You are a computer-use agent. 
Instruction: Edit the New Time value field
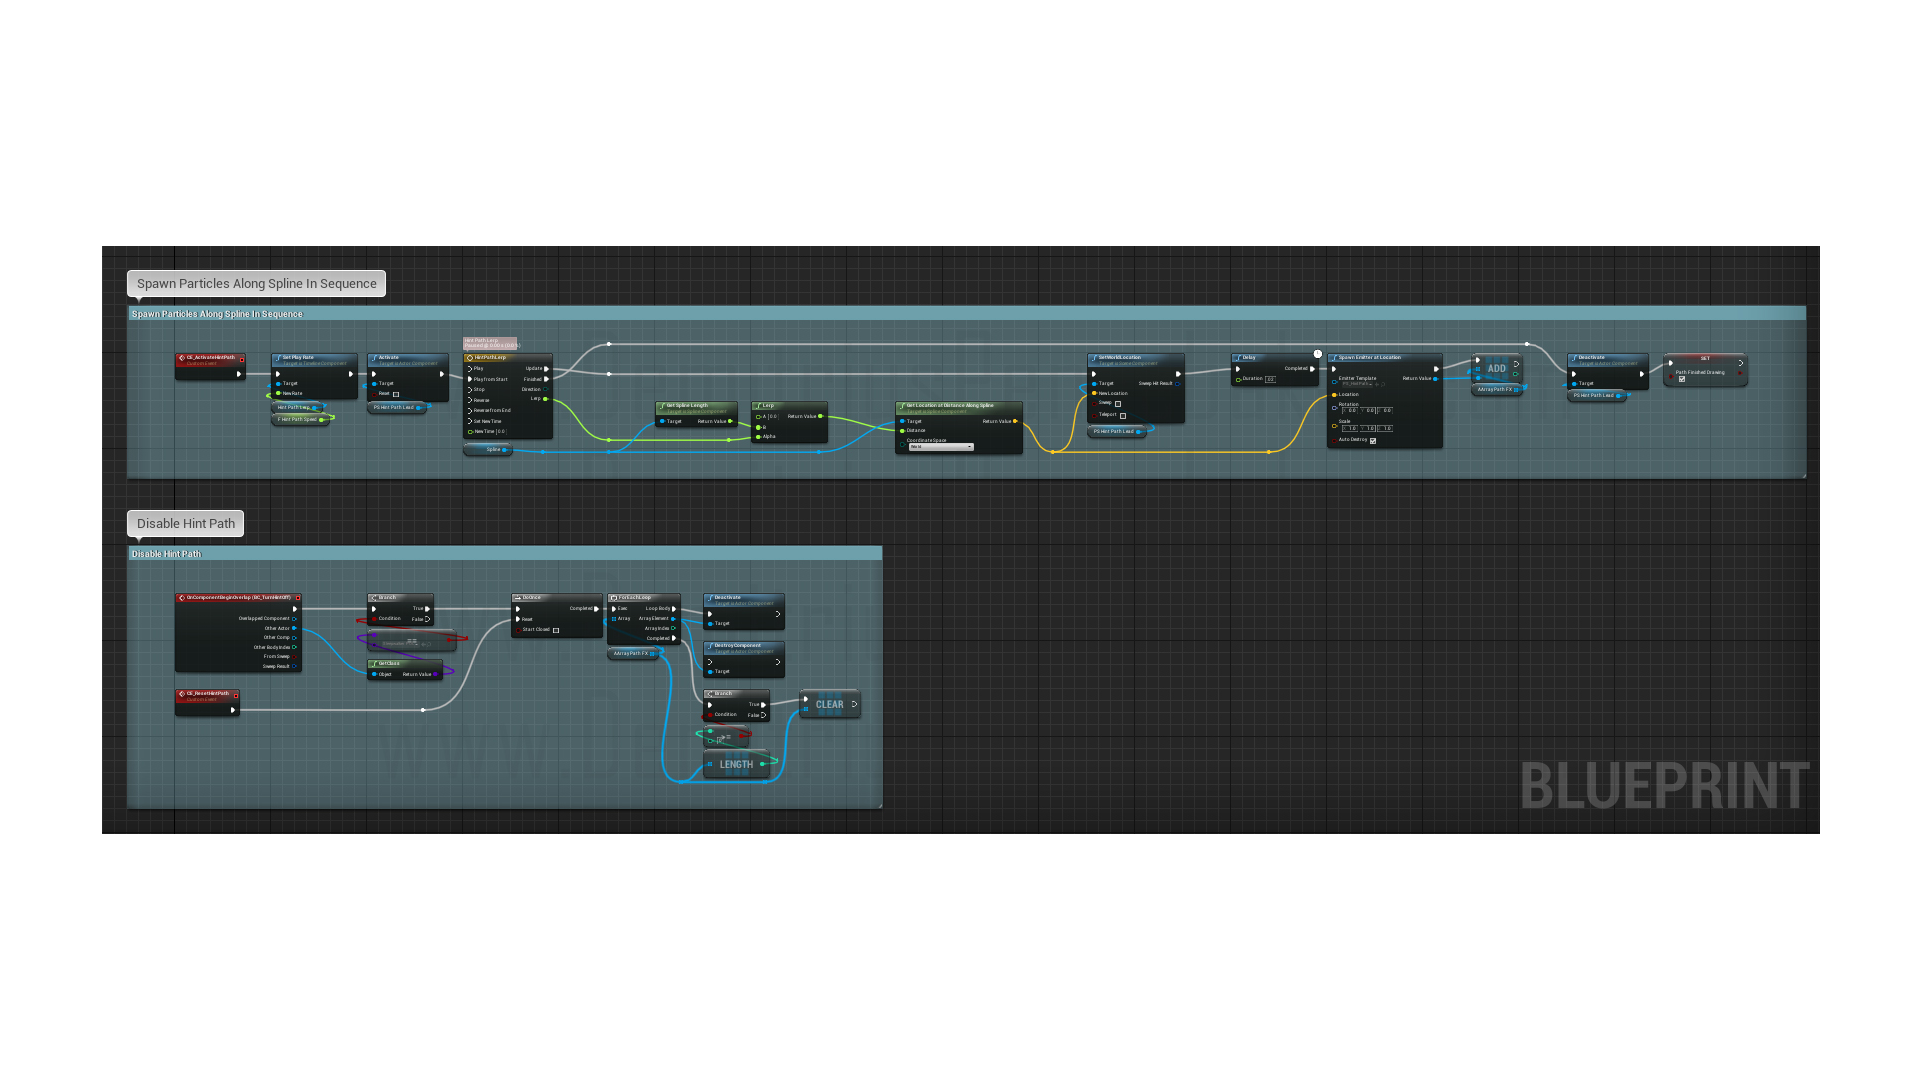501,432
